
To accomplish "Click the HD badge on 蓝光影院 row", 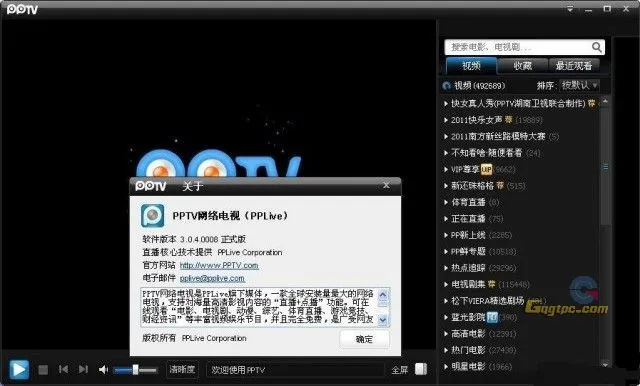I will tap(493, 317).
